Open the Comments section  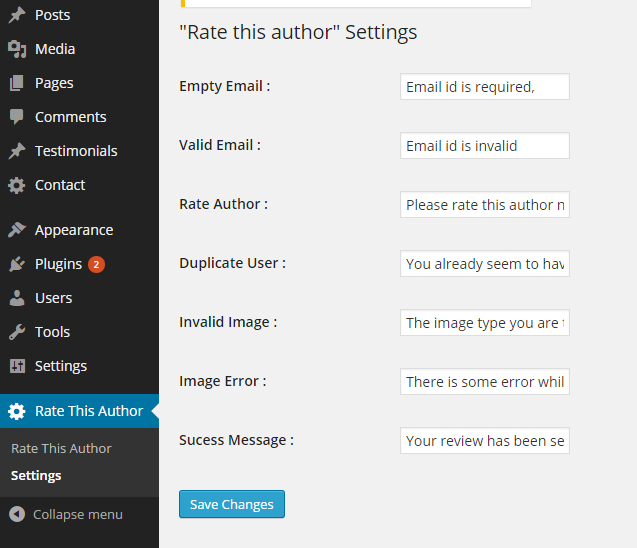[x=79, y=117]
